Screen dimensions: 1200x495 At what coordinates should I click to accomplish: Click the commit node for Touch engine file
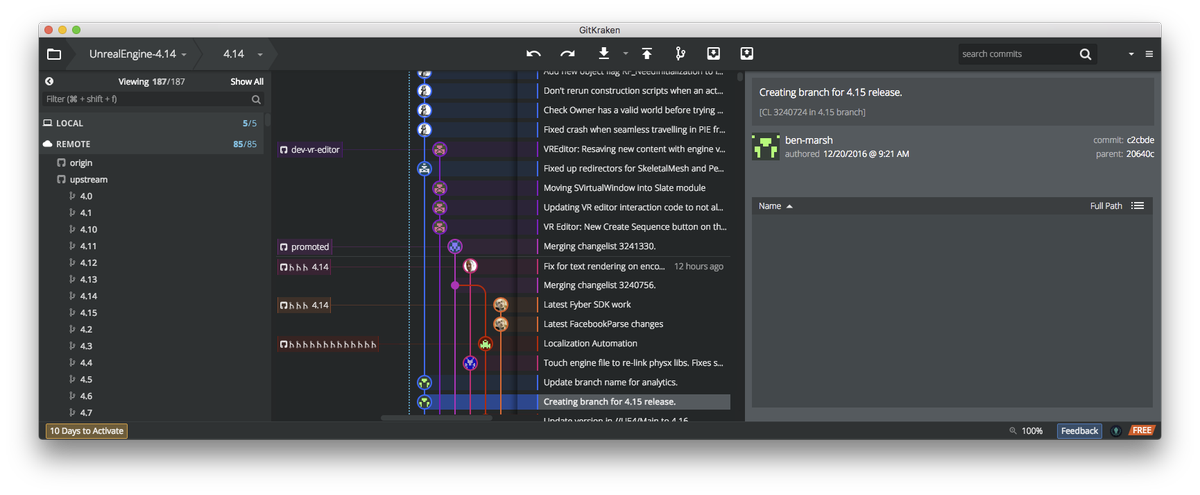[470, 363]
